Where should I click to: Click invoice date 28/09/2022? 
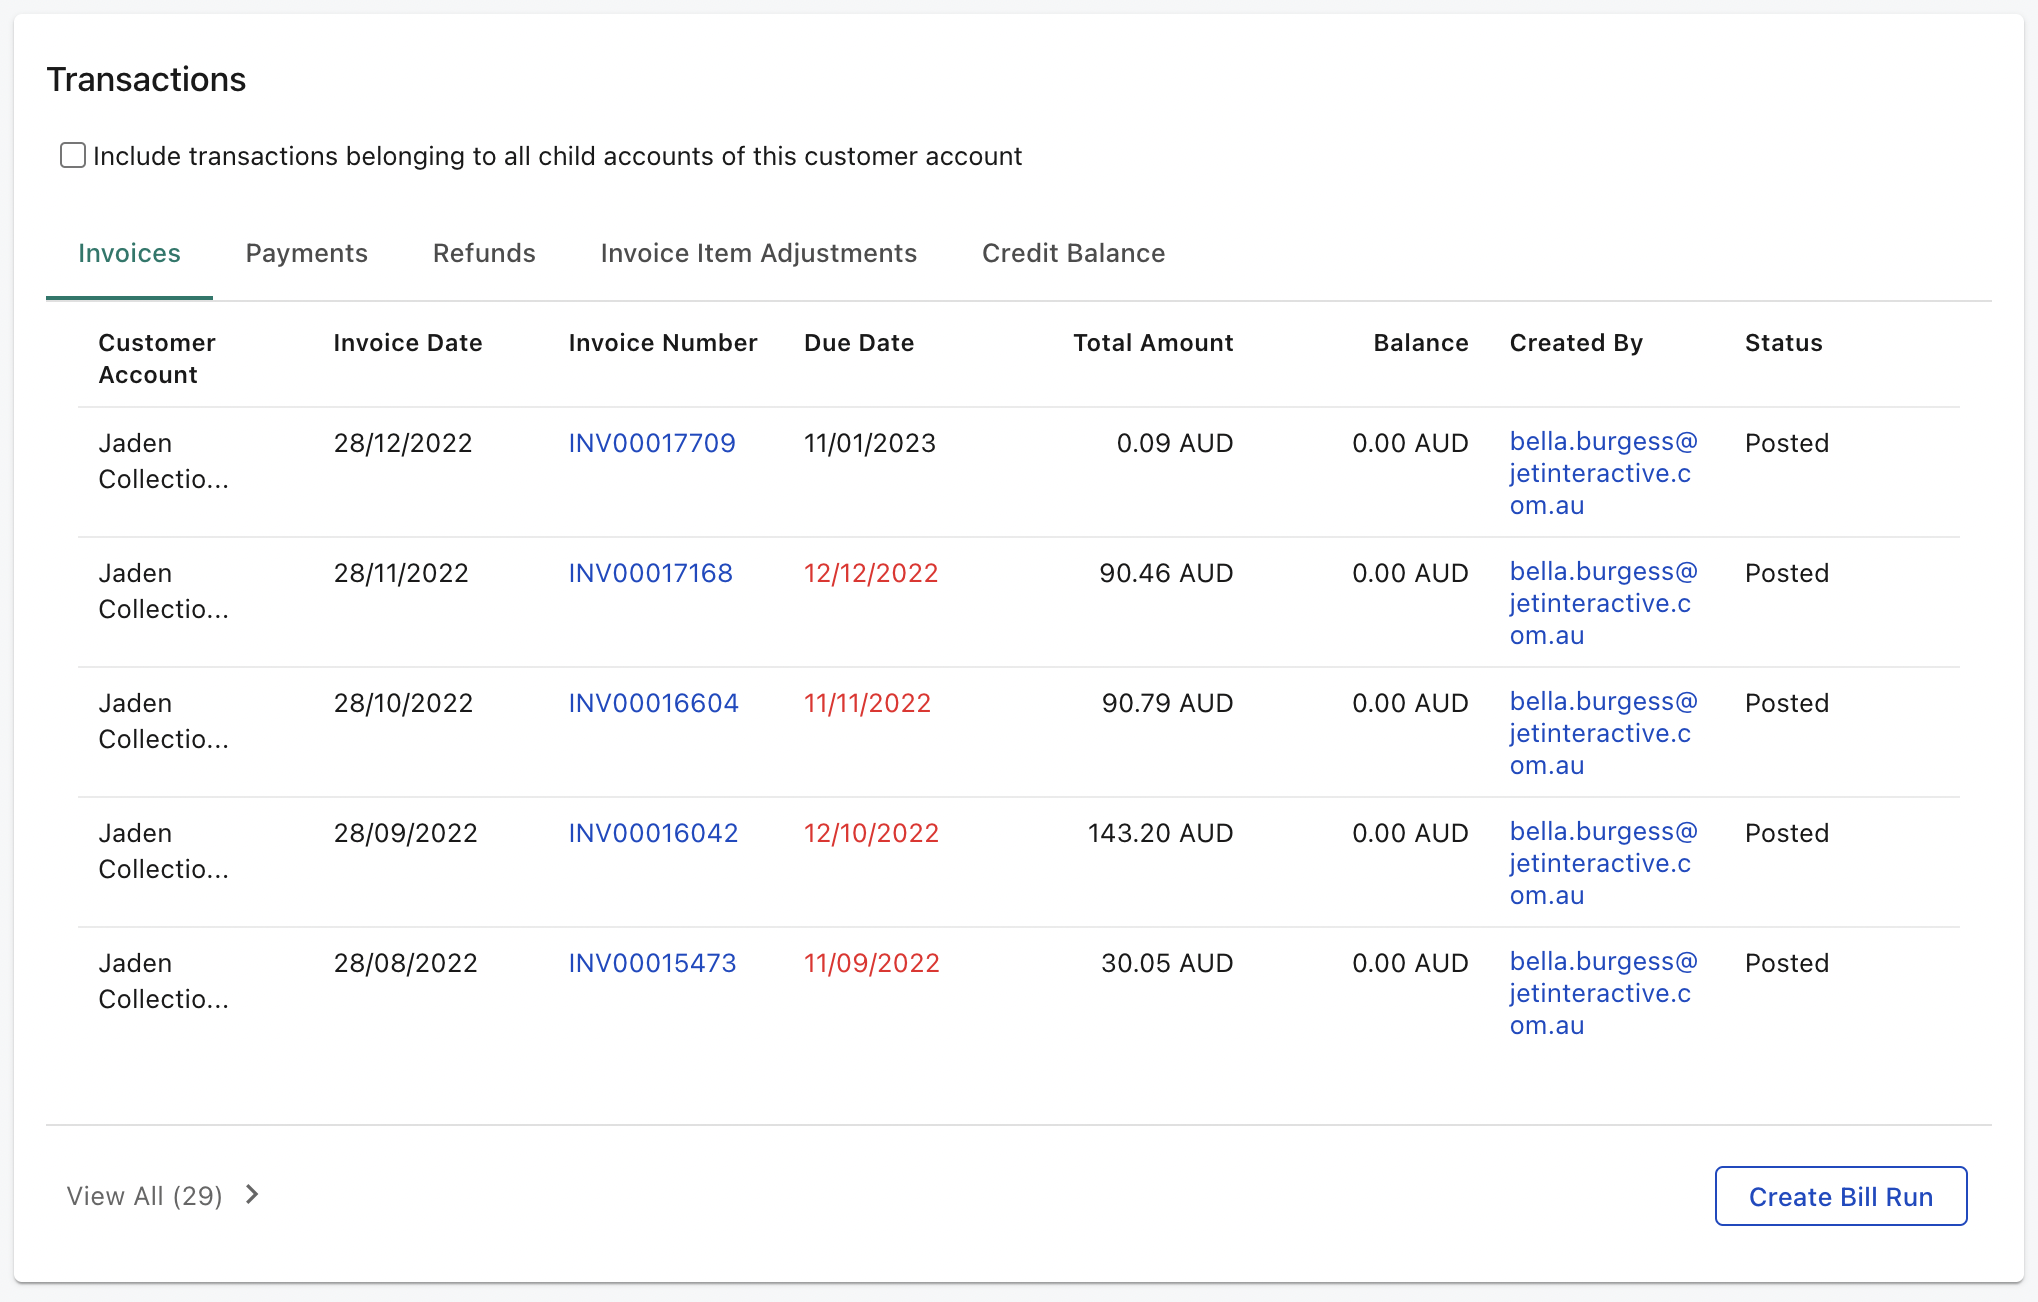(405, 833)
